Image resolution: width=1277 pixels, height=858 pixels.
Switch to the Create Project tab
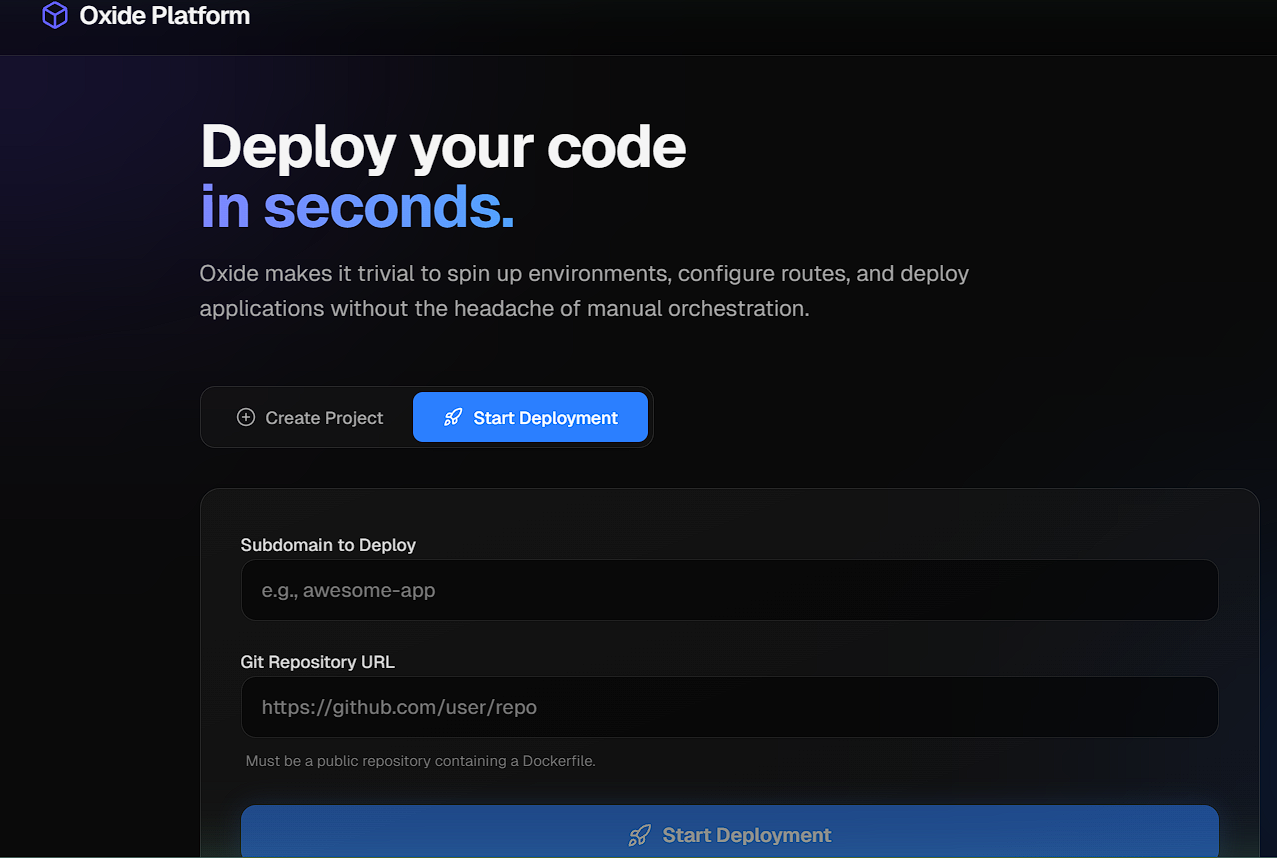point(309,418)
